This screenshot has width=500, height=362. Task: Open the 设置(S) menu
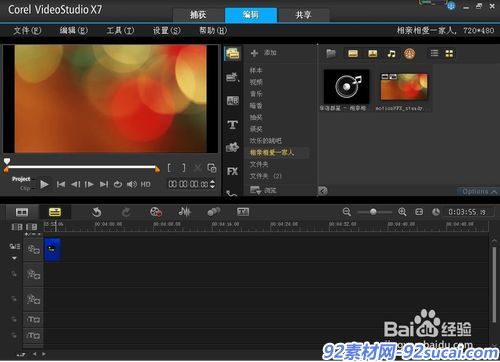166,31
